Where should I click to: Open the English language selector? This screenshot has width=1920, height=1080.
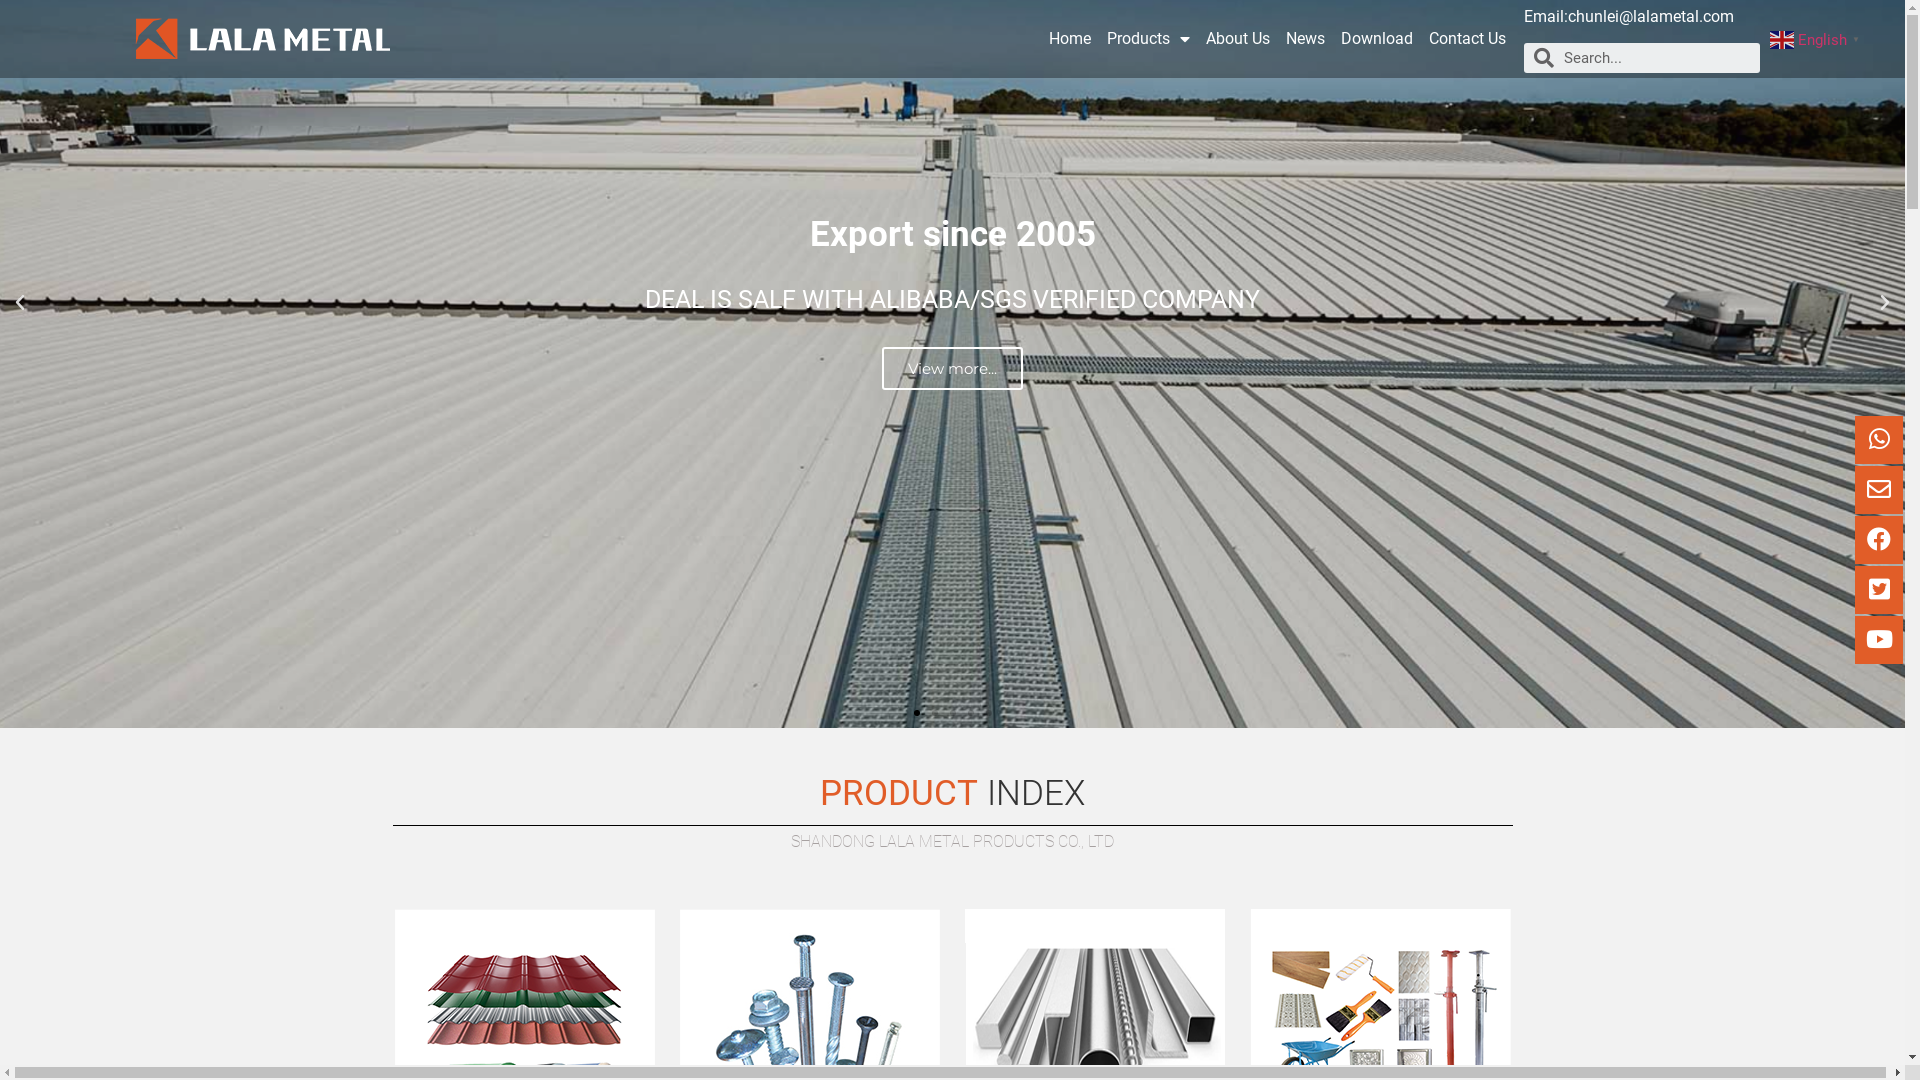1814,40
